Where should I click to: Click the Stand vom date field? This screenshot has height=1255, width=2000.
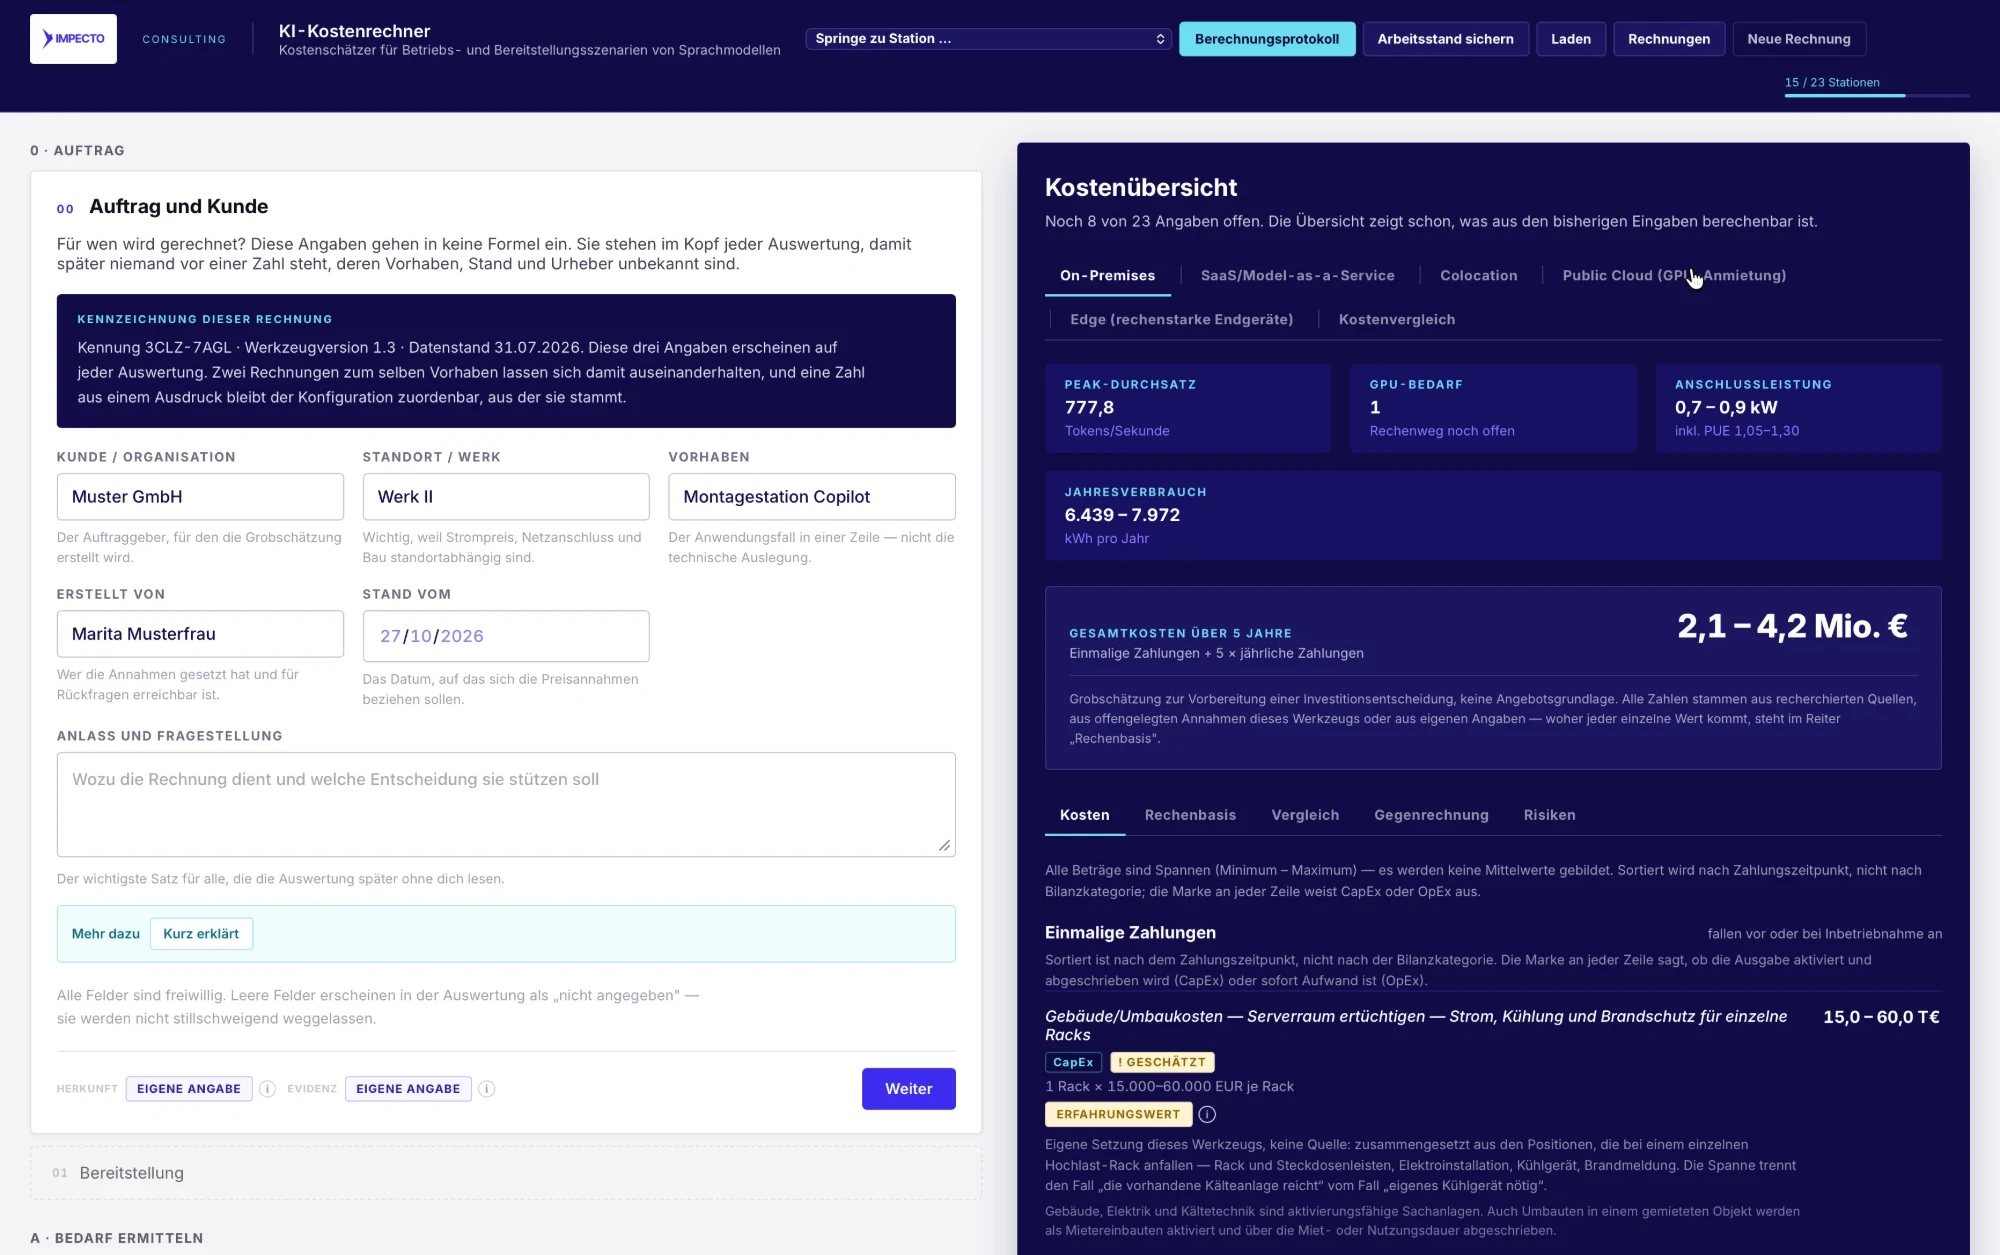click(506, 636)
